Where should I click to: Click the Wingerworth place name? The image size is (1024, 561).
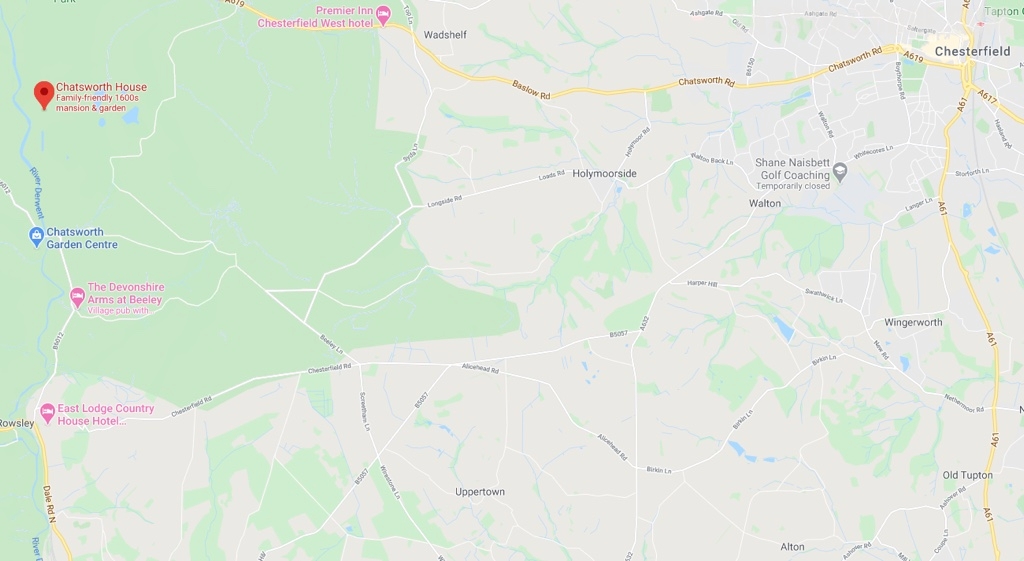tap(913, 323)
